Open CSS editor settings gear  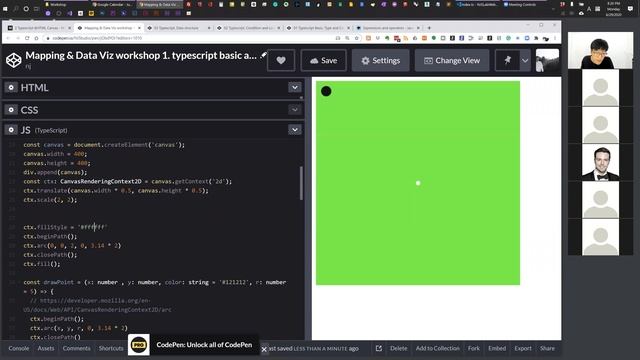point(11,110)
